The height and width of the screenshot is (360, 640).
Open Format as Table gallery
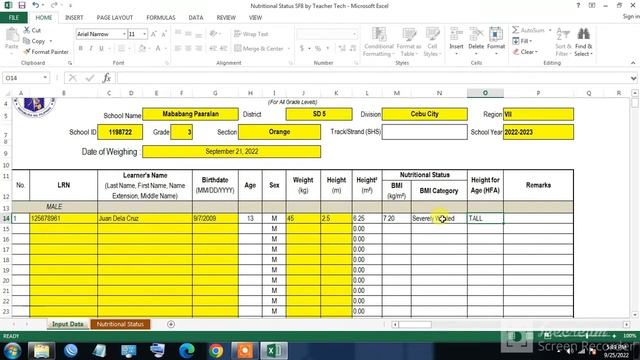tap(409, 42)
